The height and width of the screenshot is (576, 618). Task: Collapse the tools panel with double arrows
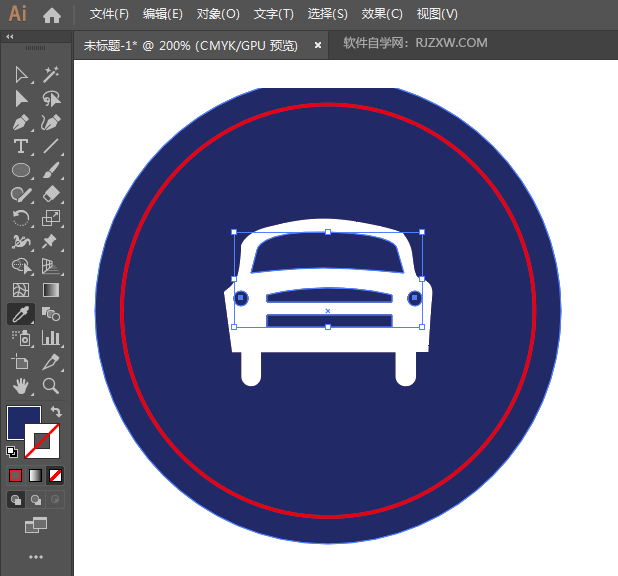click(10, 36)
